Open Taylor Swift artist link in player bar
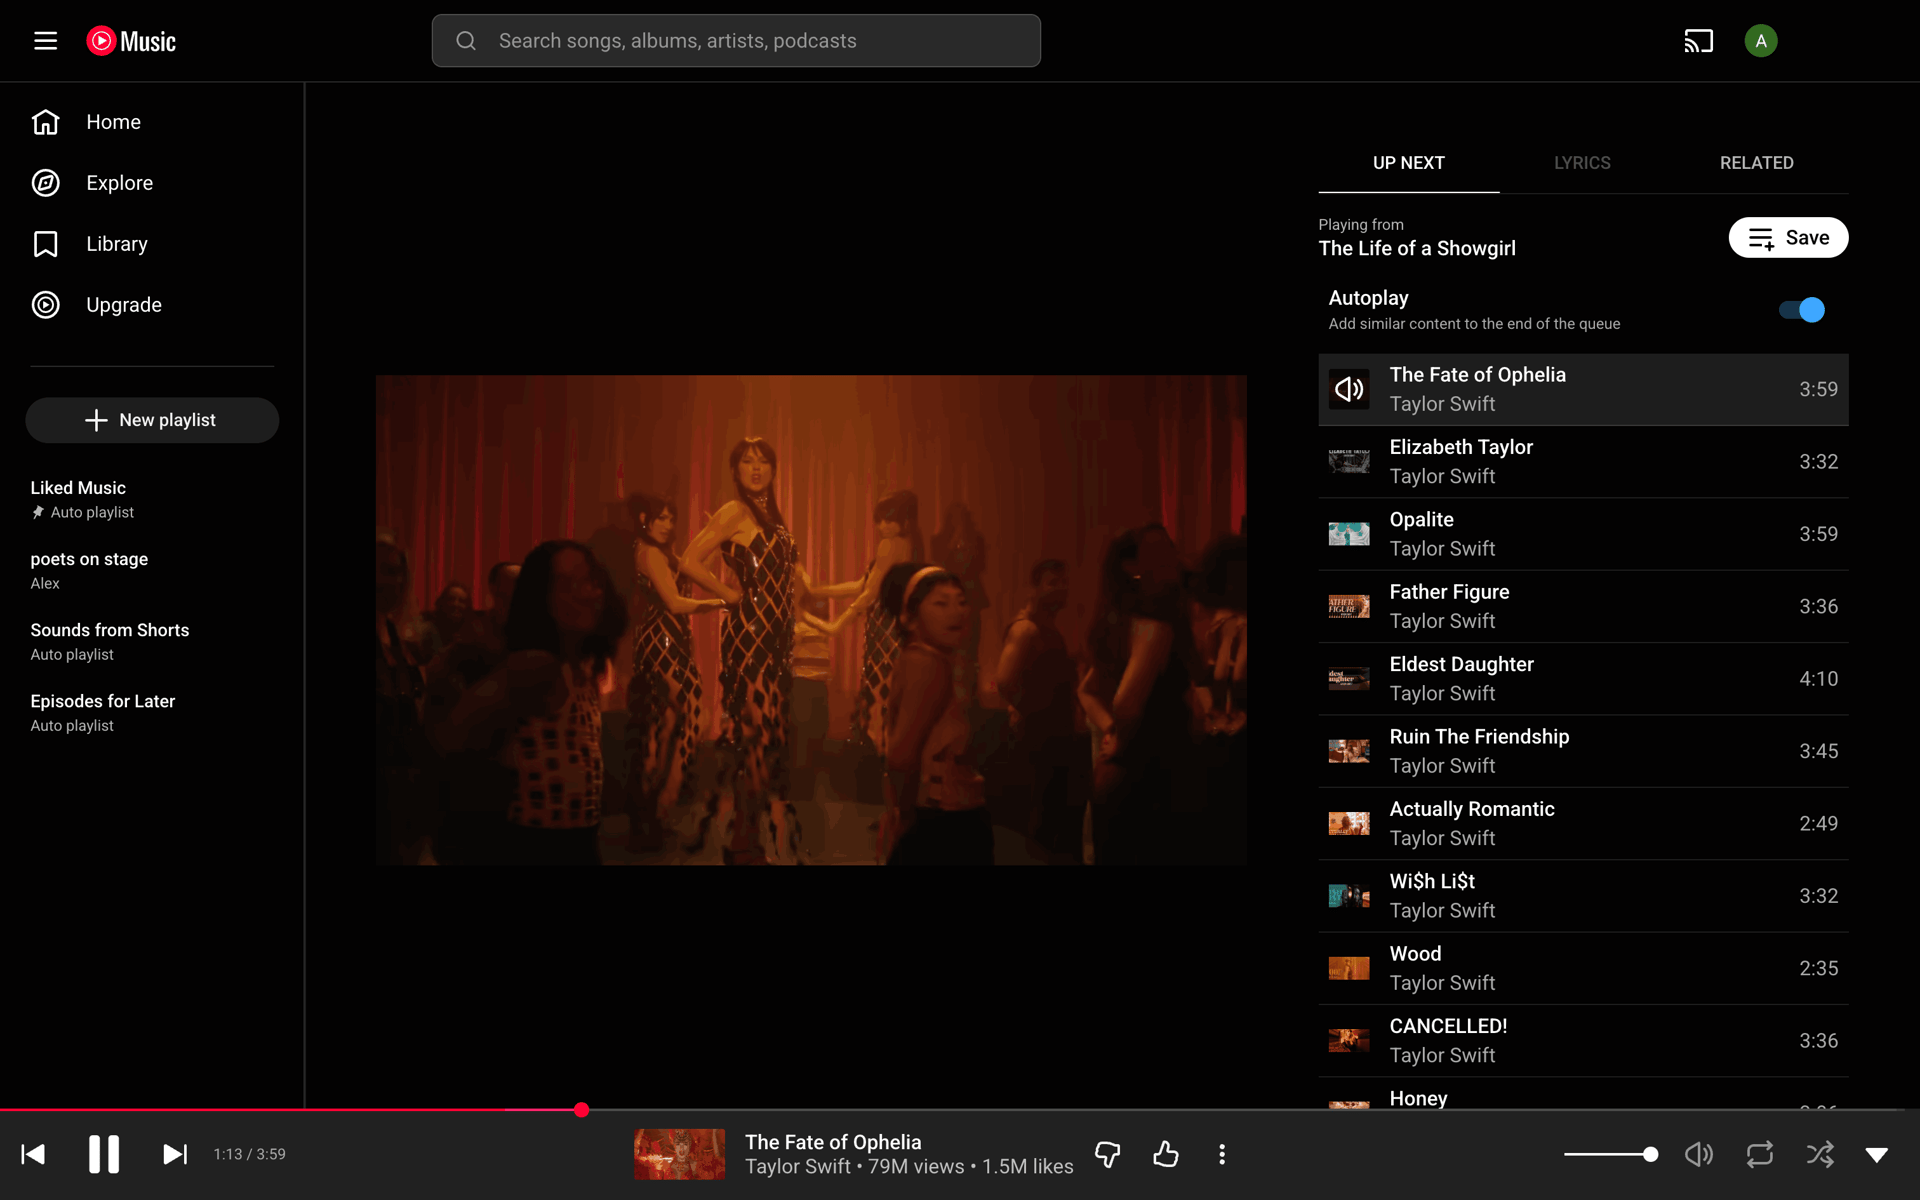Screen dimensions: 1920x1200 click(798, 1167)
